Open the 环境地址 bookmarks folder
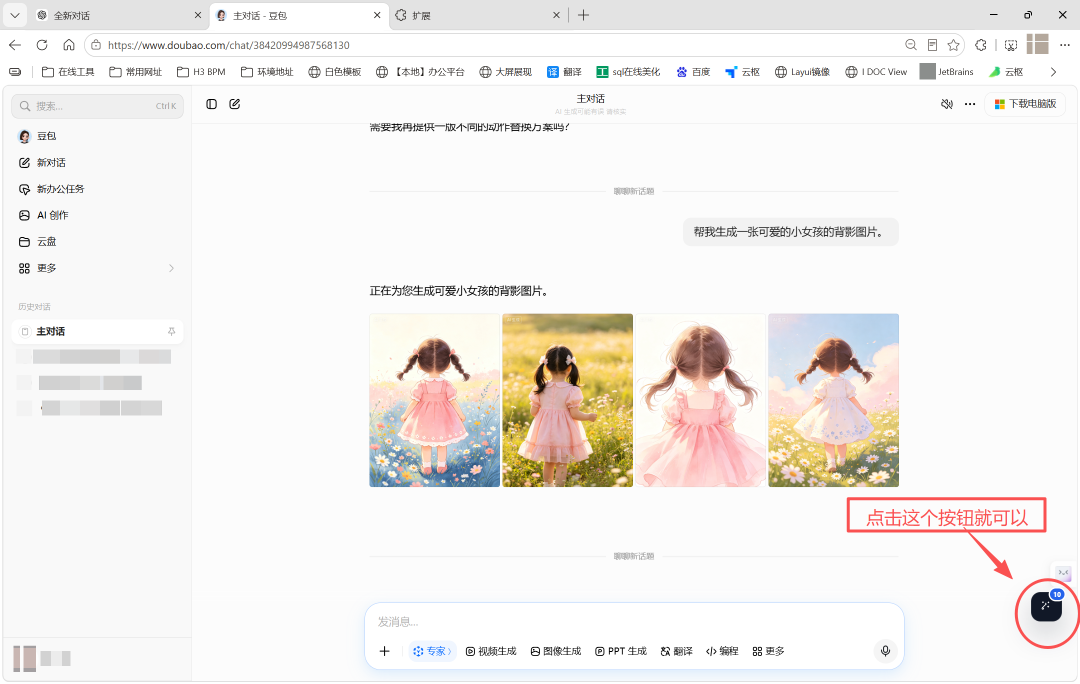Viewport: 1080px width, 684px height. click(x=267, y=72)
